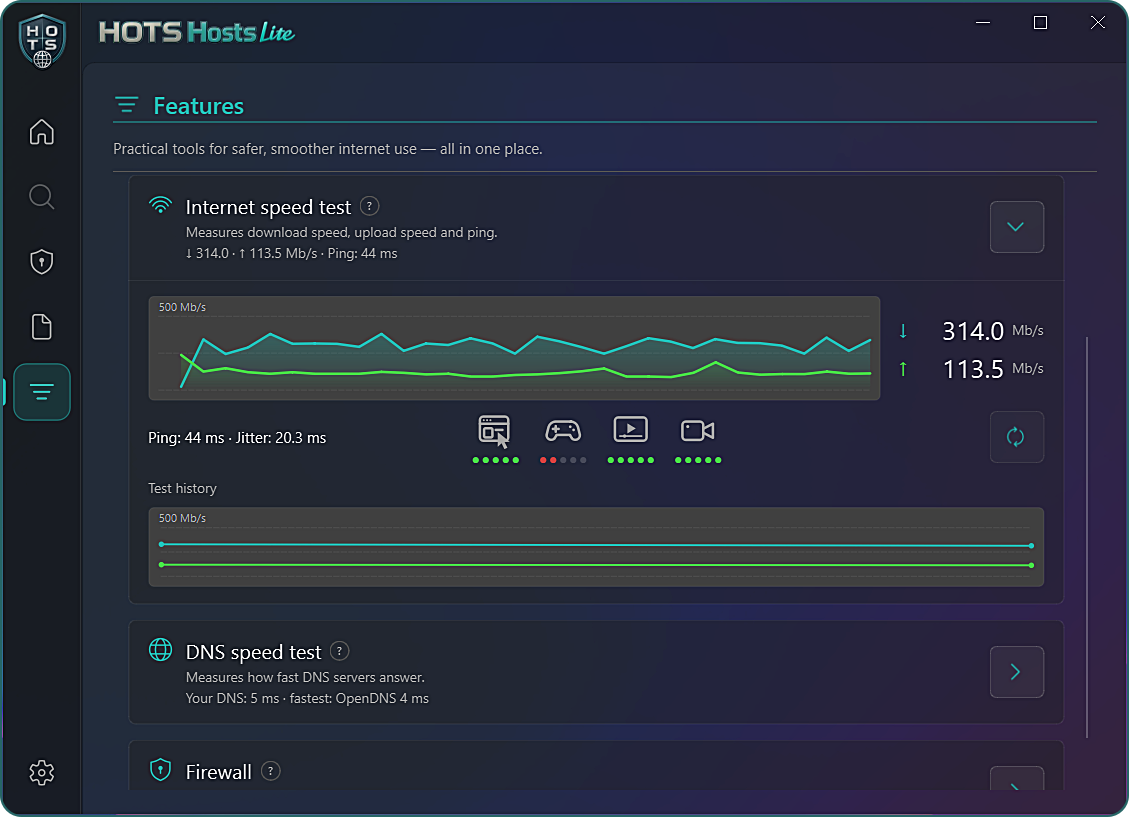Click the speed summary line under Internet test
The height and width of the screenshot is (817, 1129).
(x=292, y=253)
